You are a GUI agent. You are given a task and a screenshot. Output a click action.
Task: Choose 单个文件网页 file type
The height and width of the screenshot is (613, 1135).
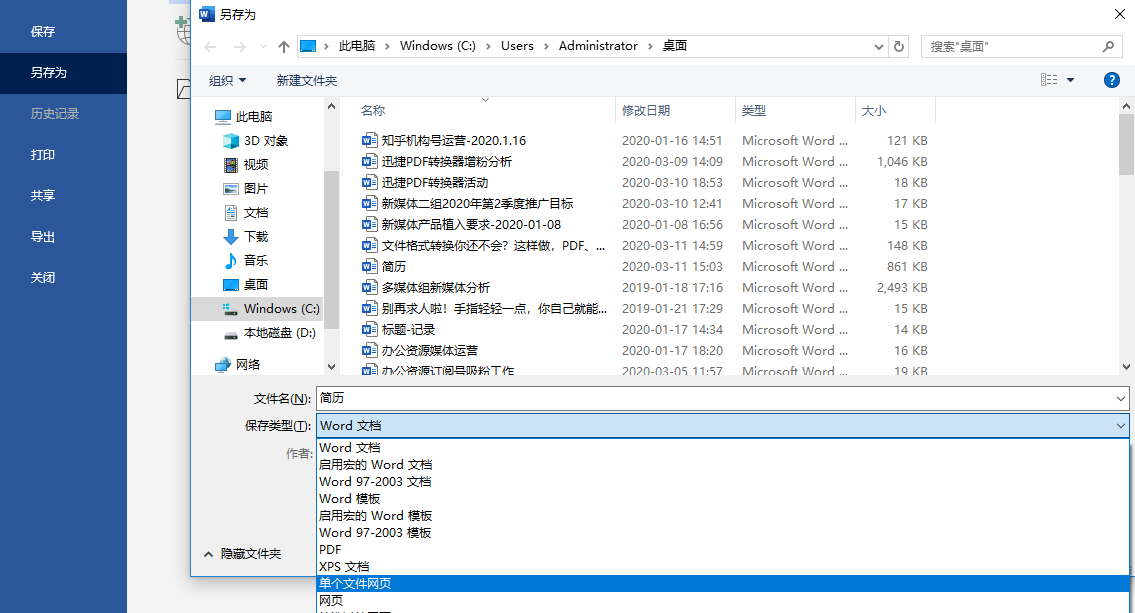pos(722,583)
